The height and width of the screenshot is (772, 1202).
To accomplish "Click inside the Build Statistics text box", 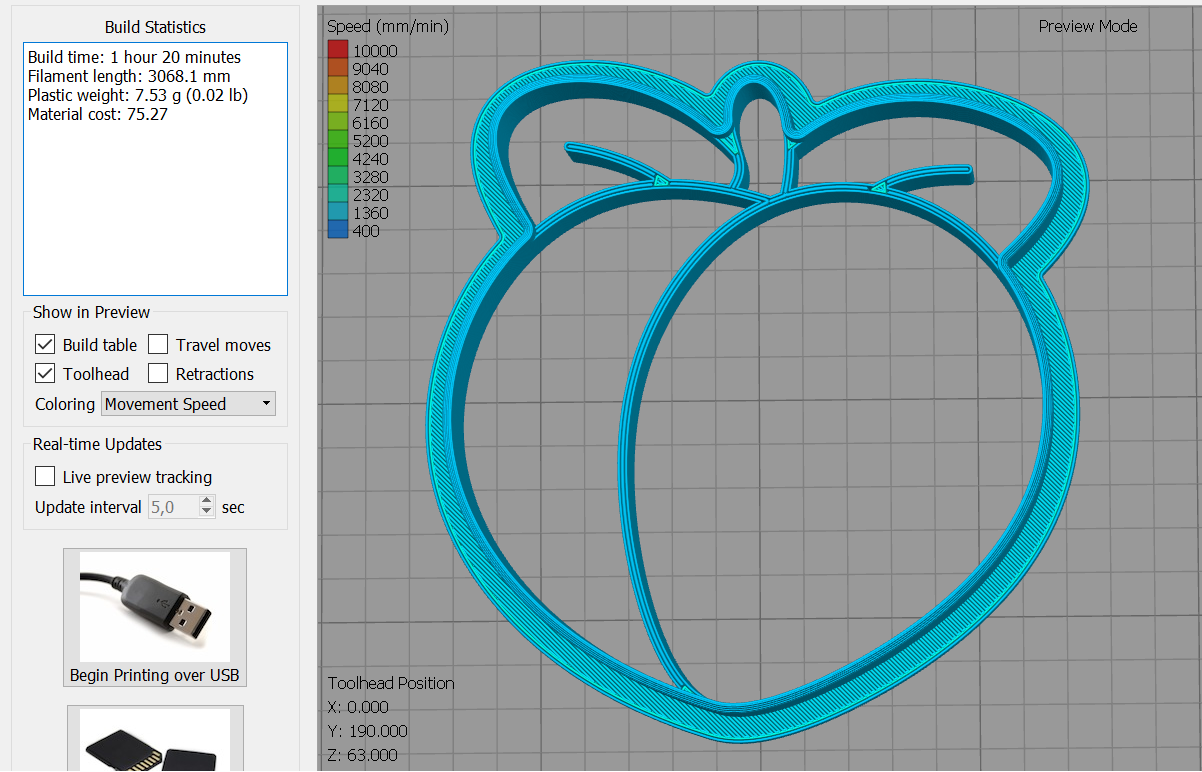I will pos(155,200).
